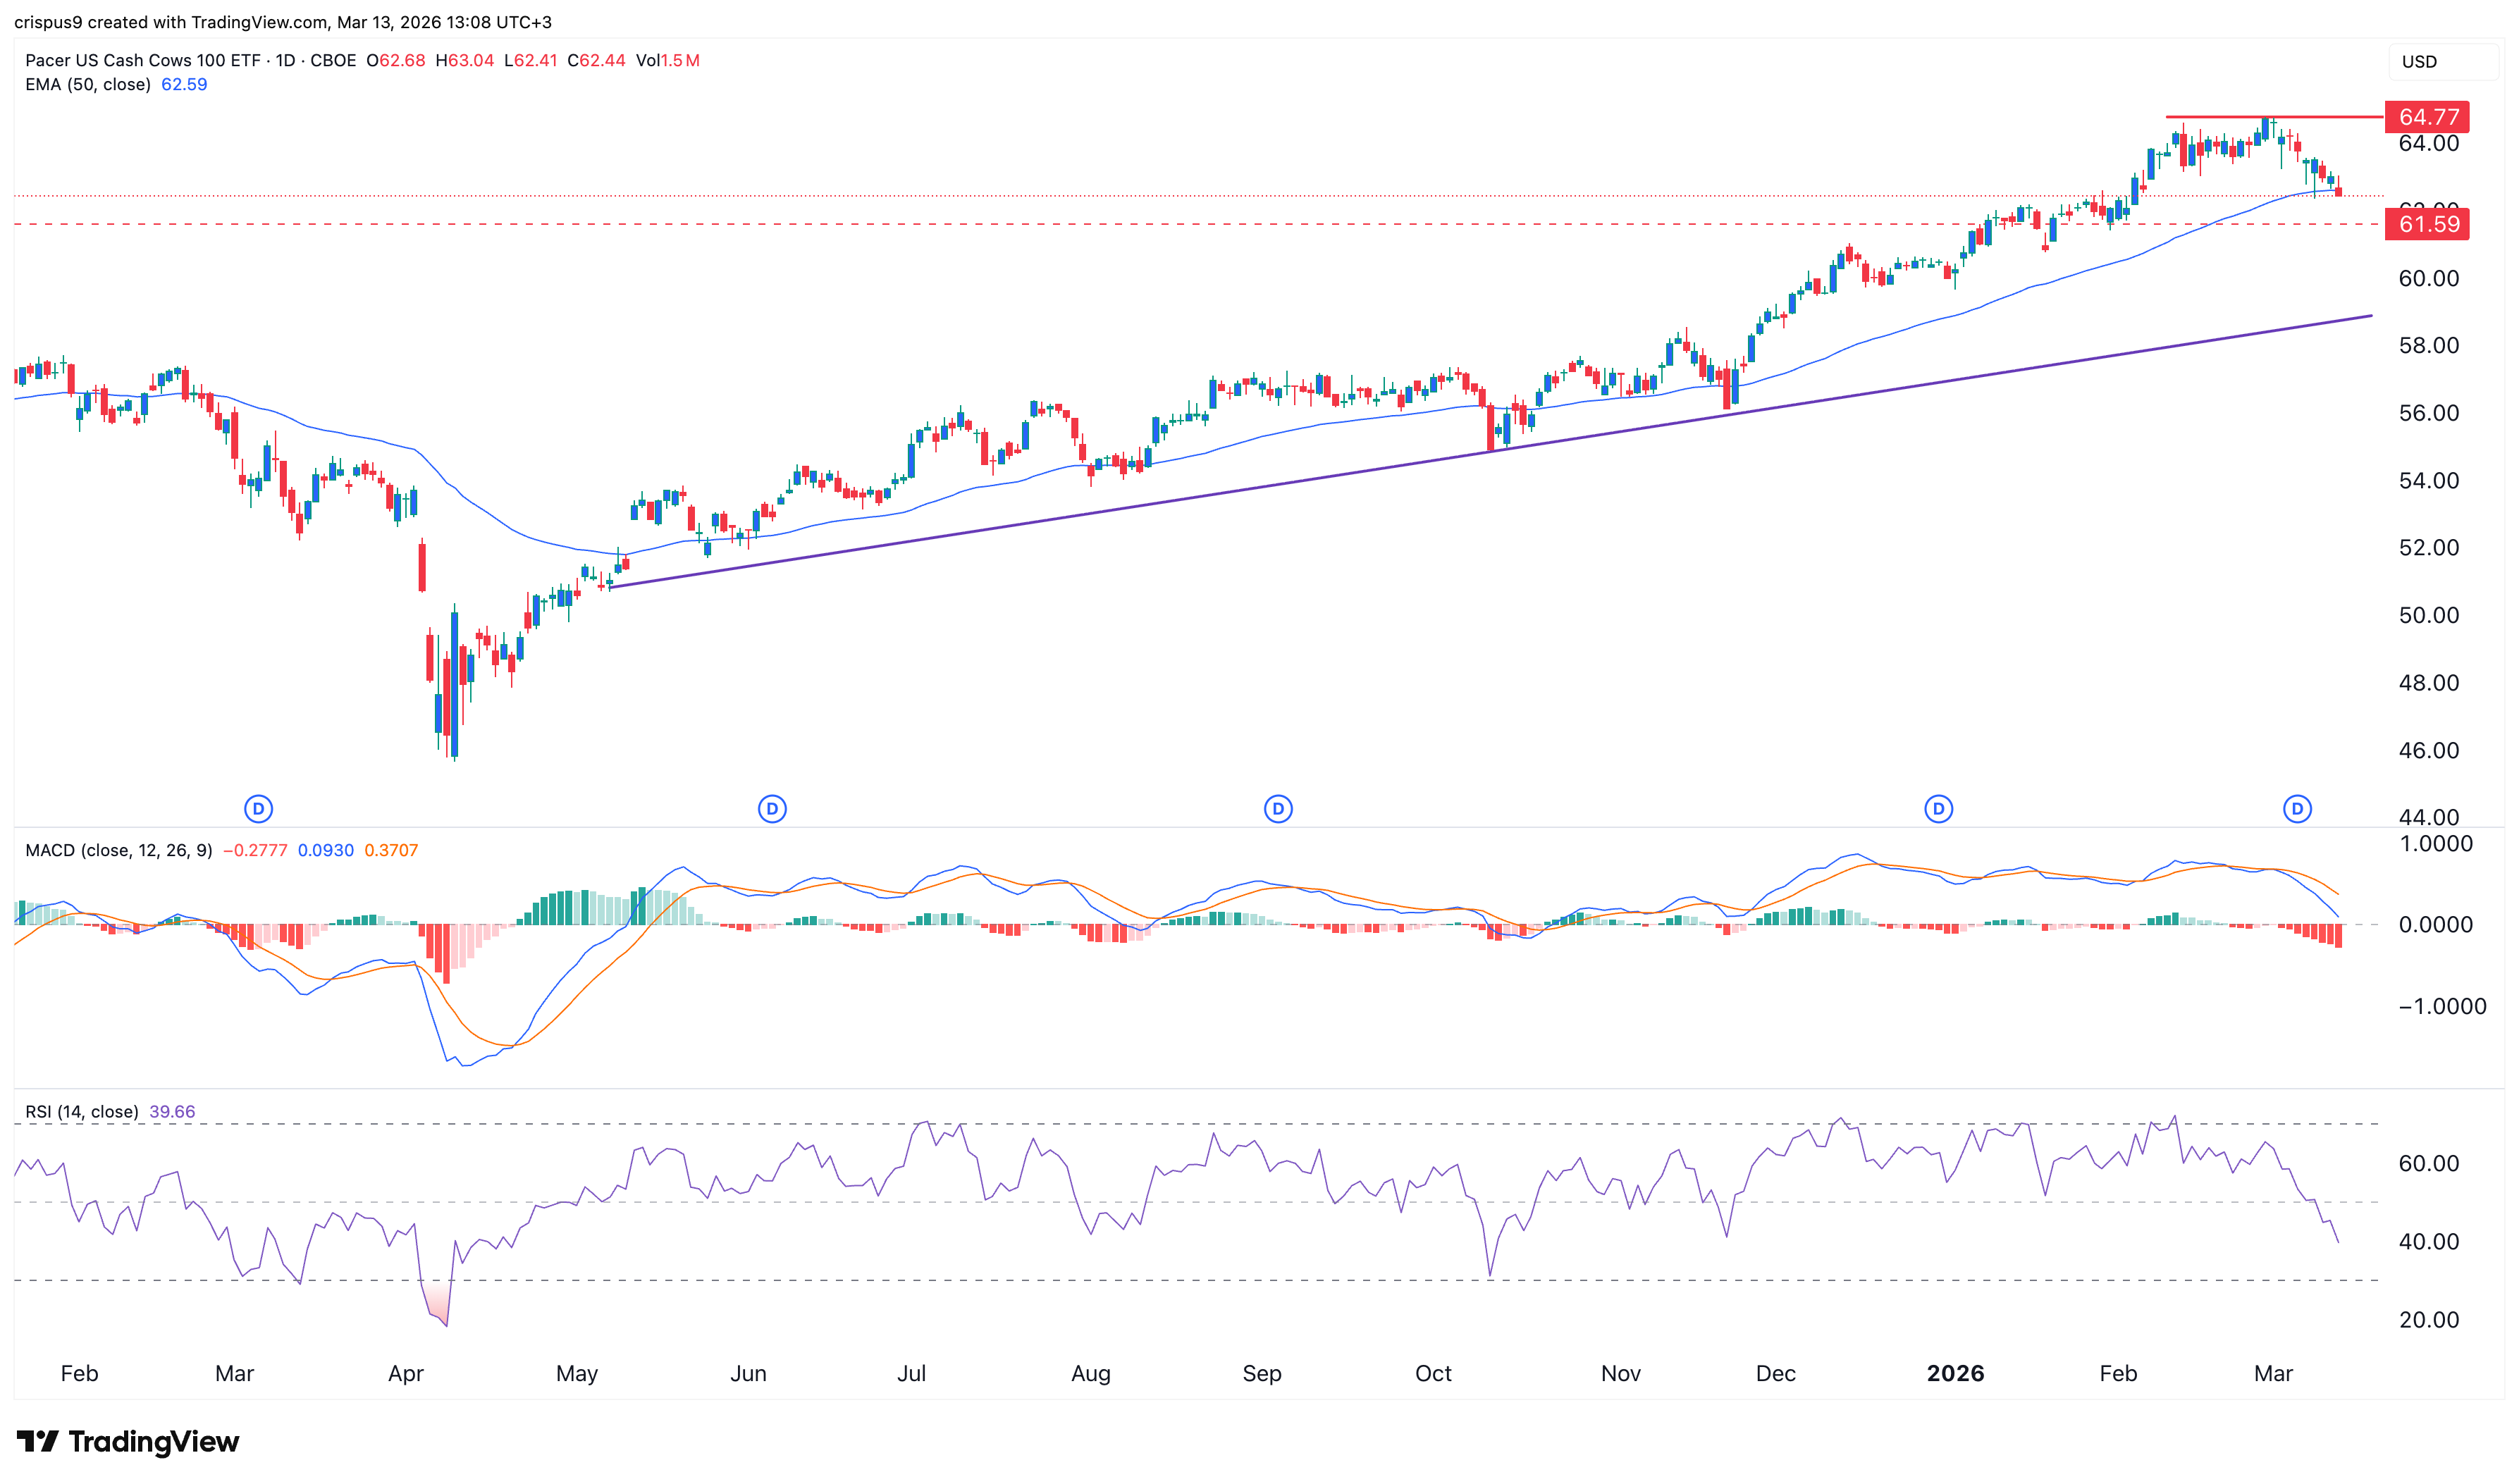Click the 1D interval in chart title
The width and height of the screenshot is (2519, 1484).
pyautogui.click(x=285, y=60)
